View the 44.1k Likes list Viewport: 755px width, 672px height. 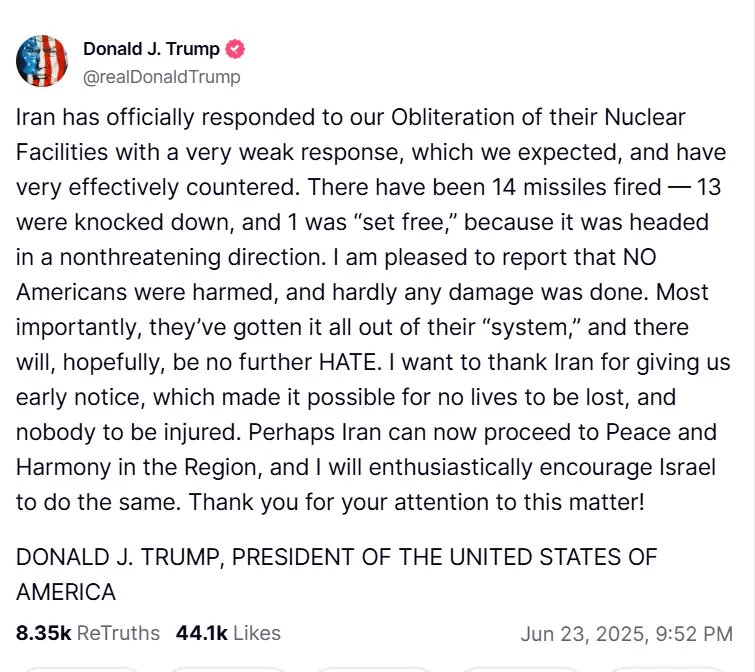click(x=228, y=633)
